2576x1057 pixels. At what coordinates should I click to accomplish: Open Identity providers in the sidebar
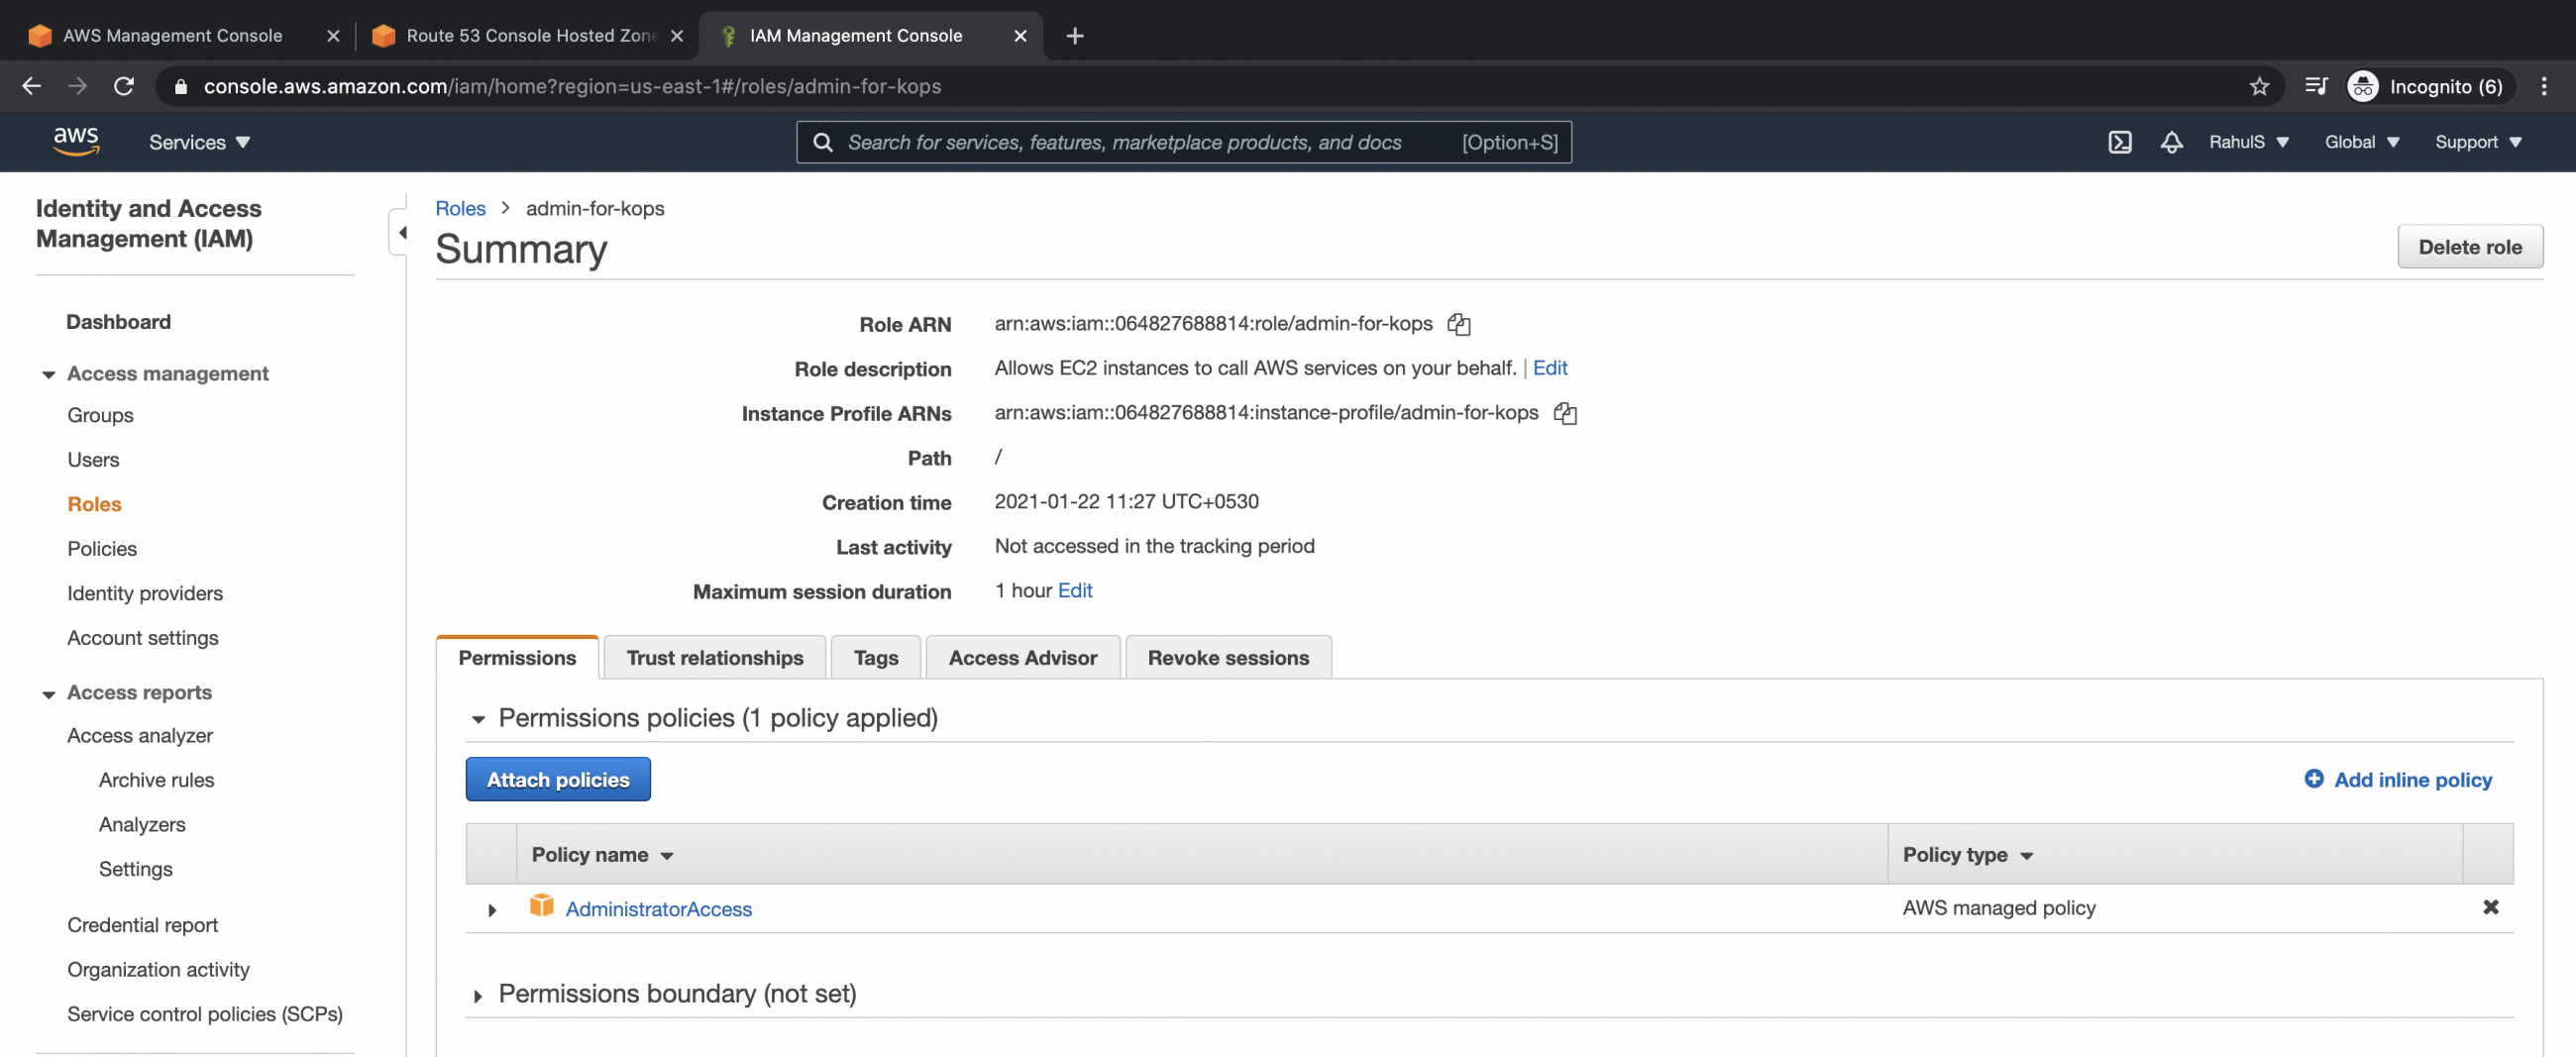click(145, 593)
